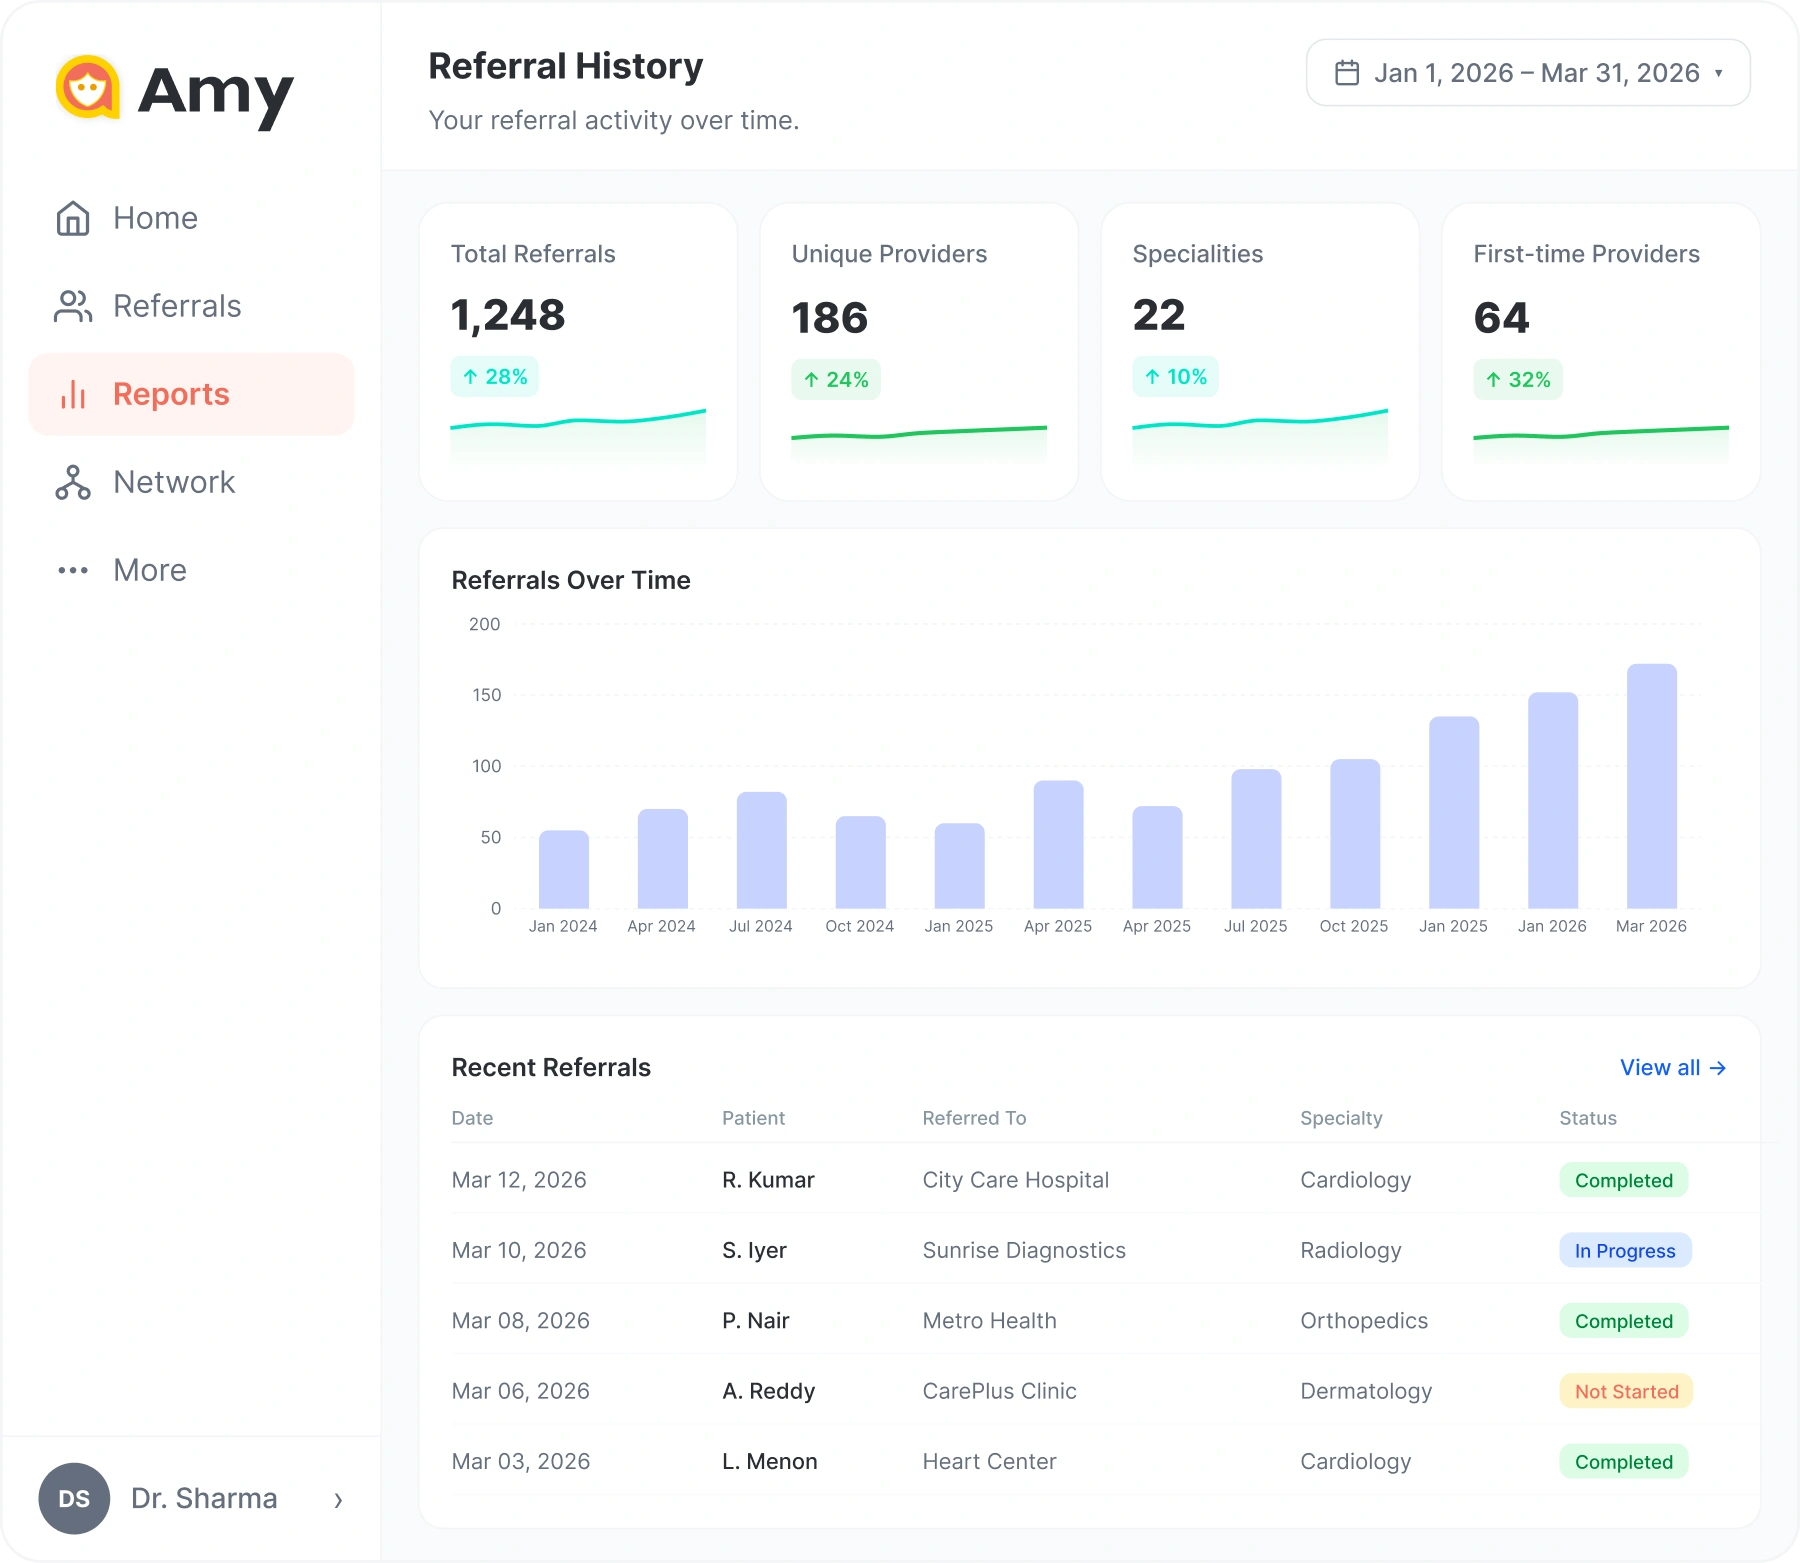Viewport: 1800px width, 1563px height.
Task: Click the 24% growth badge
Action: (836, 380)
